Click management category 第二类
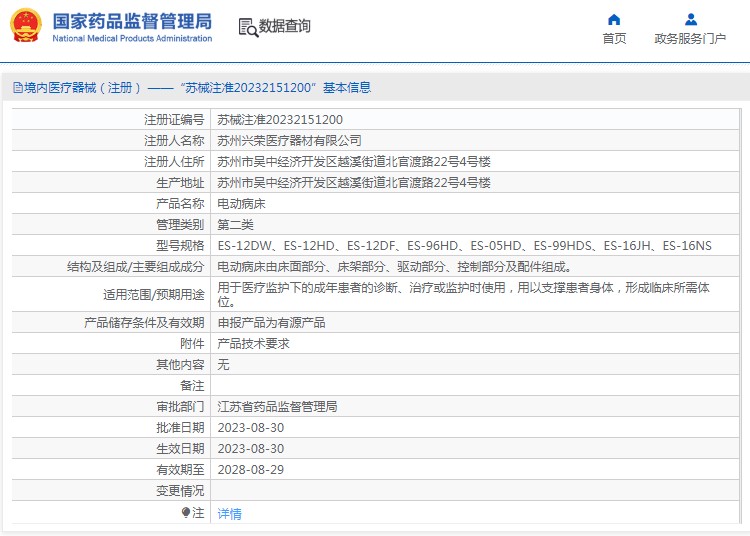 [235, 225]
